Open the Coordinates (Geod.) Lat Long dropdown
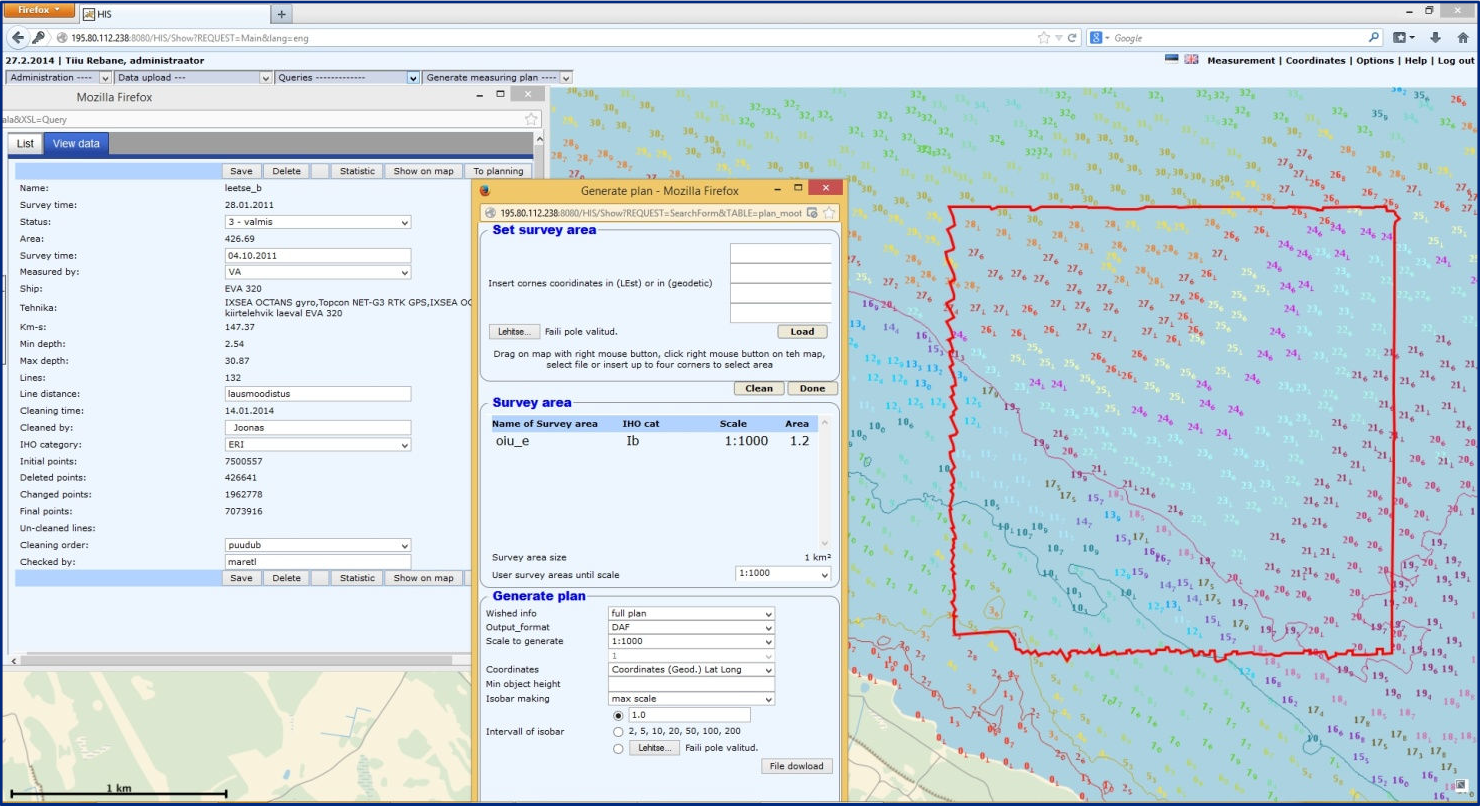This screenshot has width=1480, height=806. (691, 670)
